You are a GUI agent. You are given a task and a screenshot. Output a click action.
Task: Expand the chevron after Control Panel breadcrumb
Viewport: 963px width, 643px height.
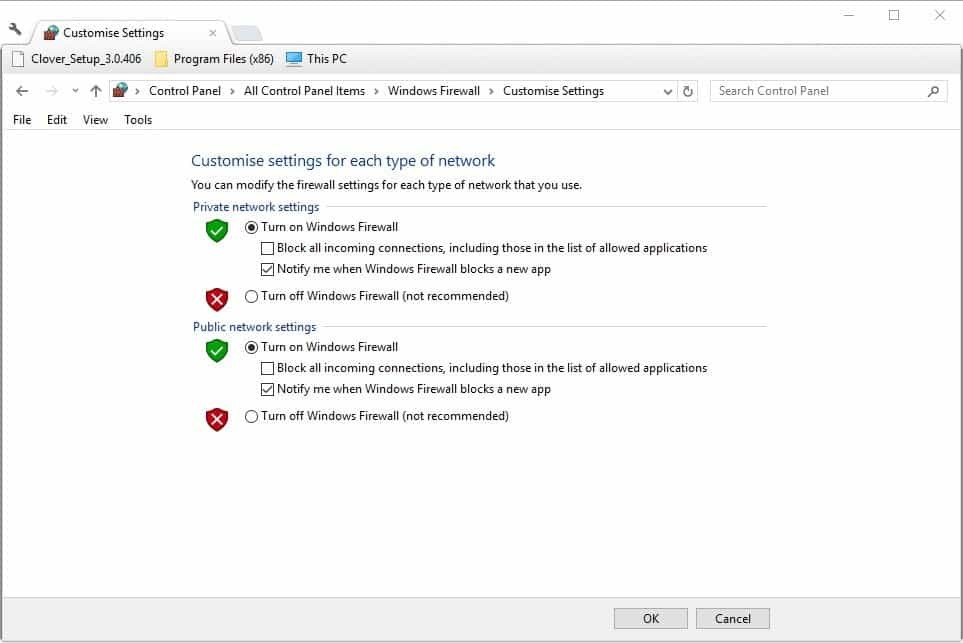coord(233,91)
